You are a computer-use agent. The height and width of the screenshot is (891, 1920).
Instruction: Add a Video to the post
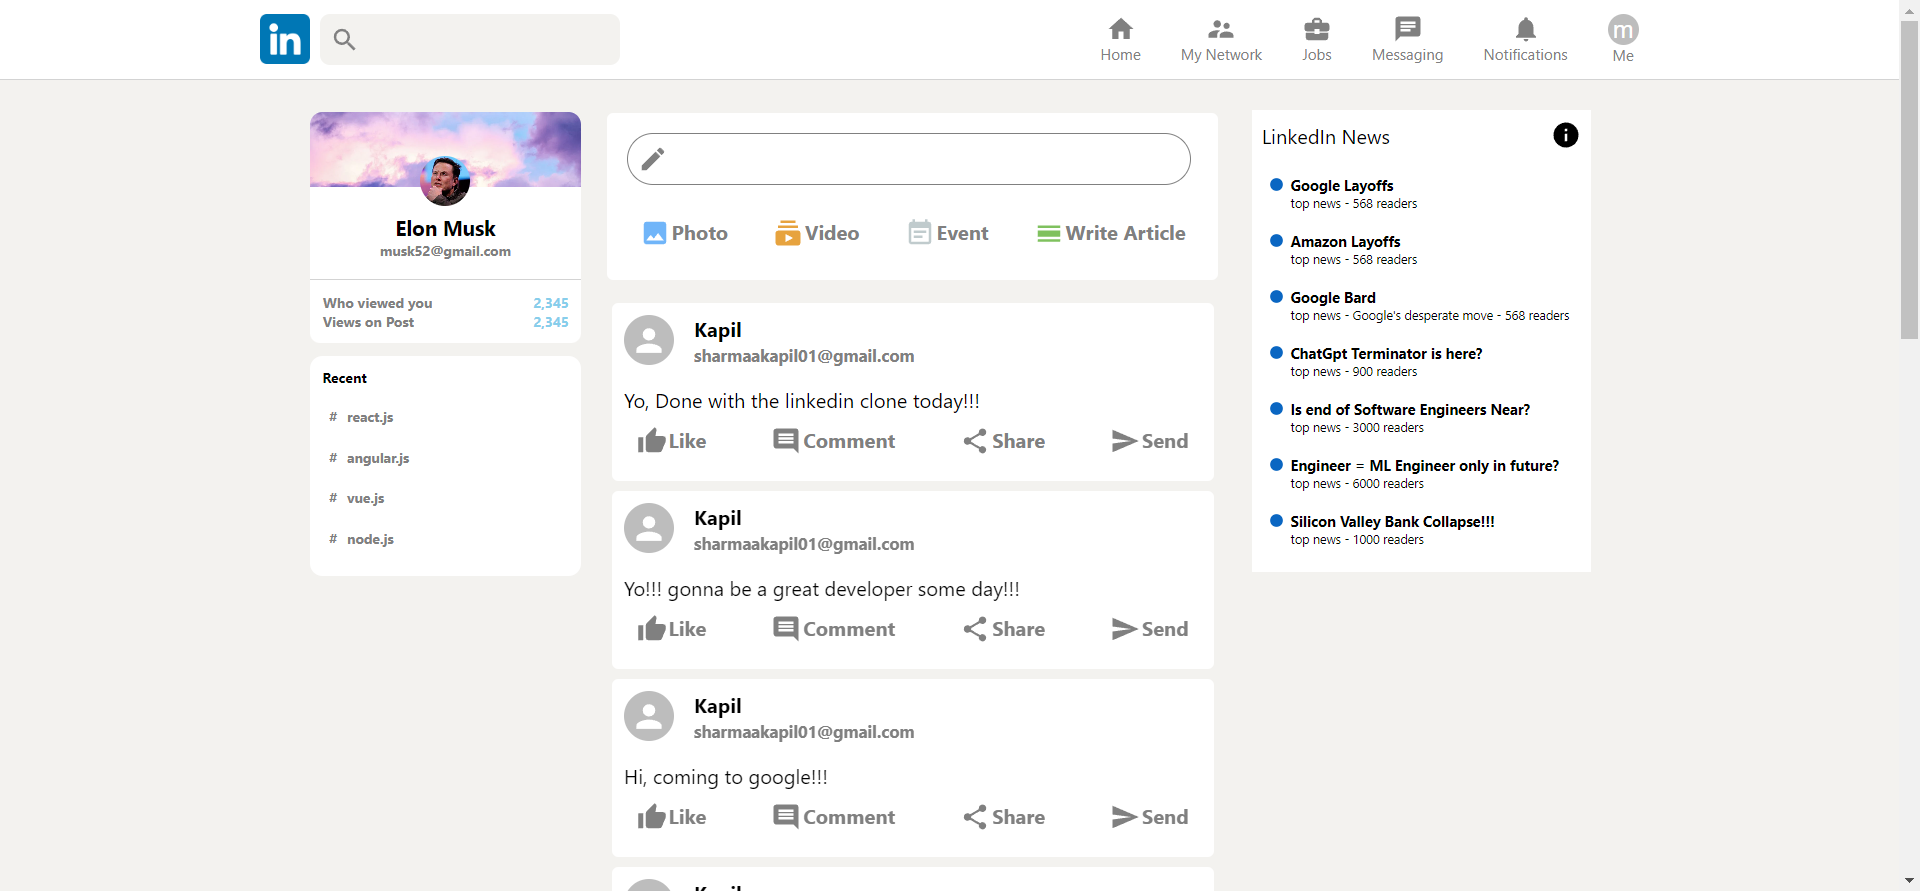[817, 233]
